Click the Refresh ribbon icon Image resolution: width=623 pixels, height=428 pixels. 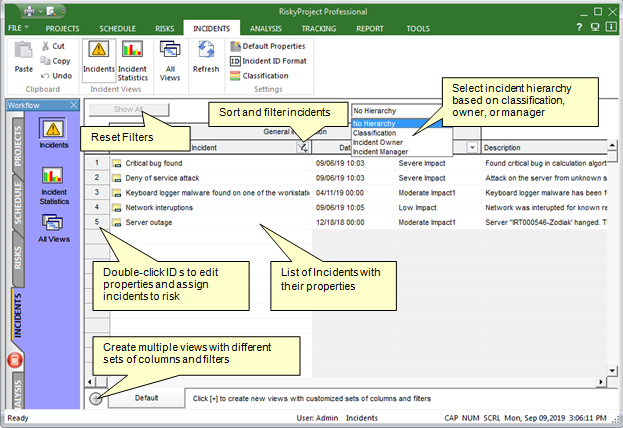(x=206, y=50)
